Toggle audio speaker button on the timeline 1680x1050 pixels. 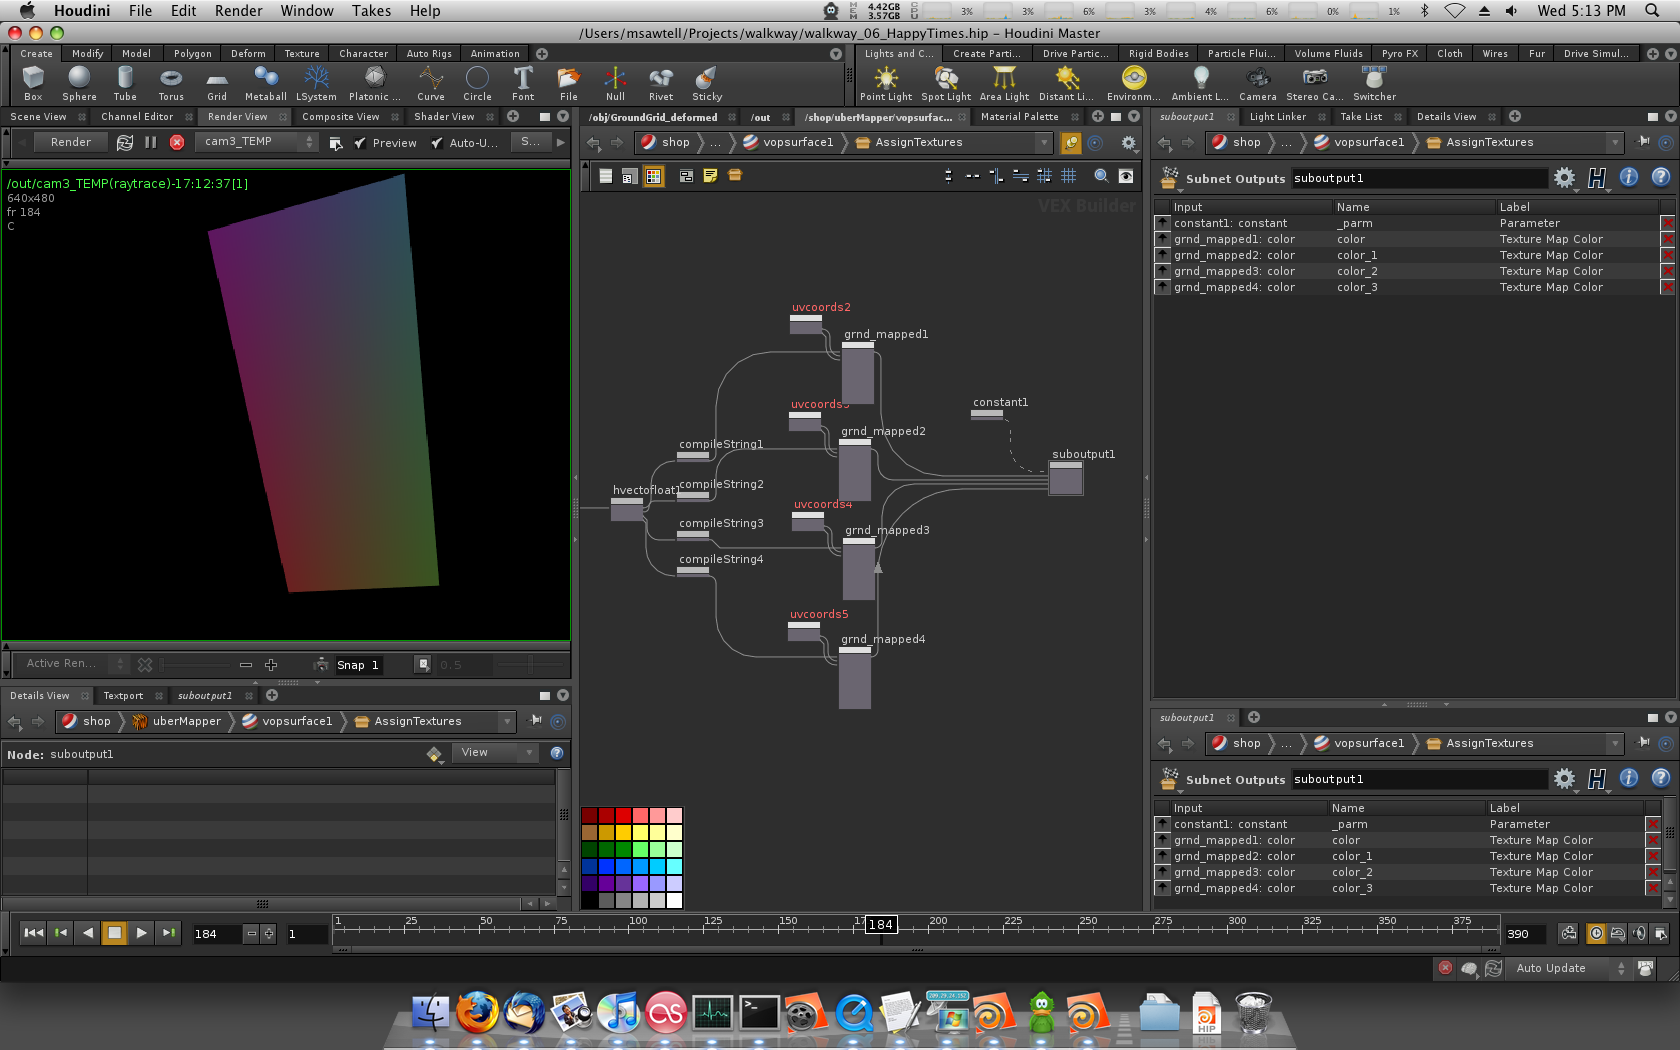click(x=1638, y=933)
